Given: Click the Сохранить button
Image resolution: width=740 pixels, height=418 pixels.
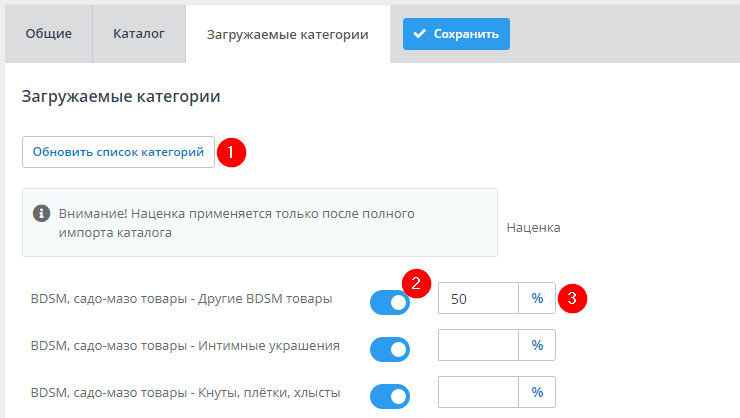Looking at the screenshot, I should coord(456,34).
